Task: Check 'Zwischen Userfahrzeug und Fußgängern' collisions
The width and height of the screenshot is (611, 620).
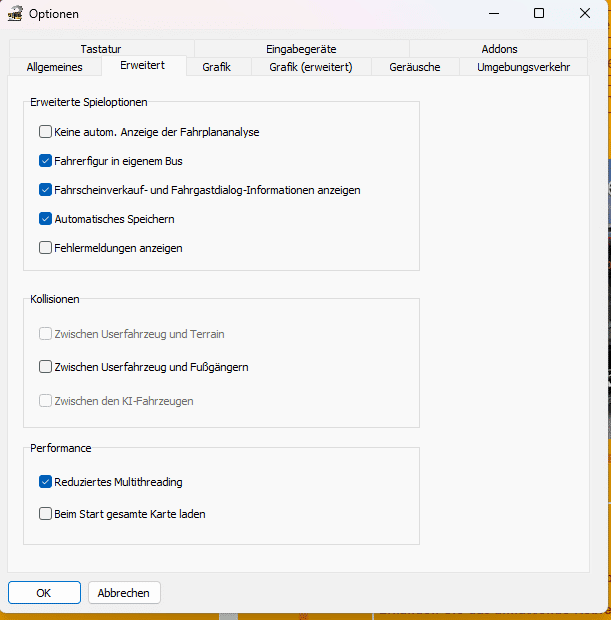Action: click(x=46, y=367)
